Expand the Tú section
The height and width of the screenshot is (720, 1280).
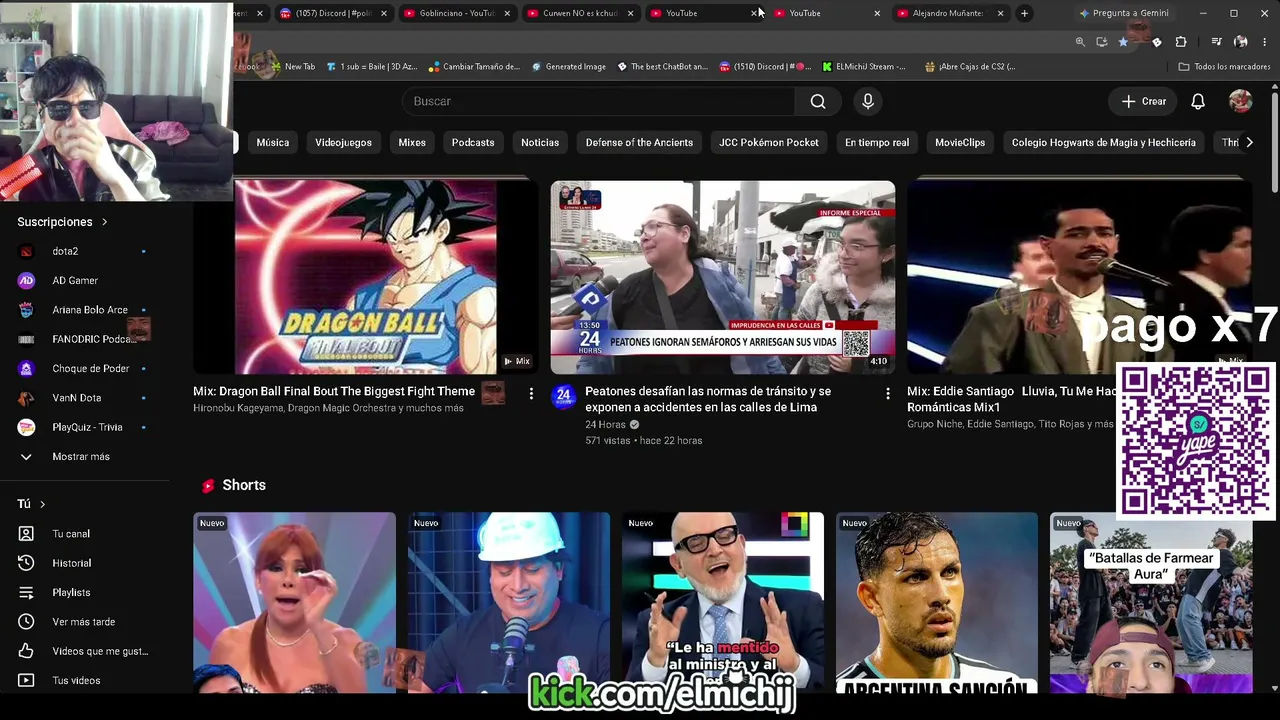31,504
